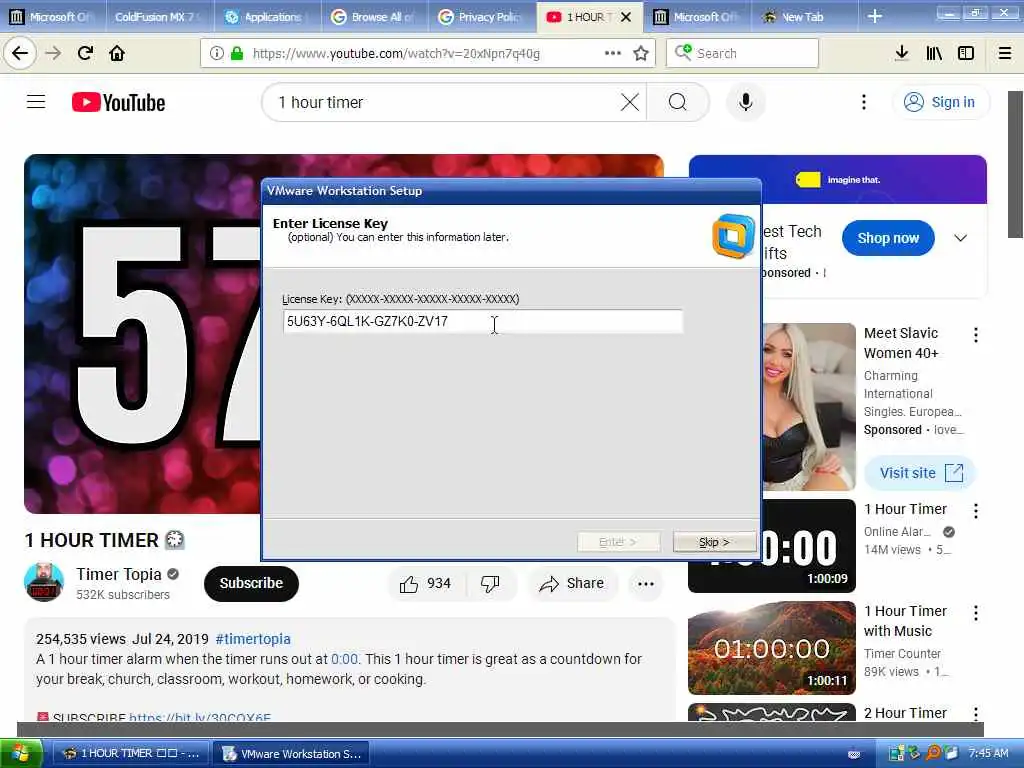Viewport: 1024px width, 768px height.
Task: Open Firefox downloads arrow
Action: pos(902,53)
